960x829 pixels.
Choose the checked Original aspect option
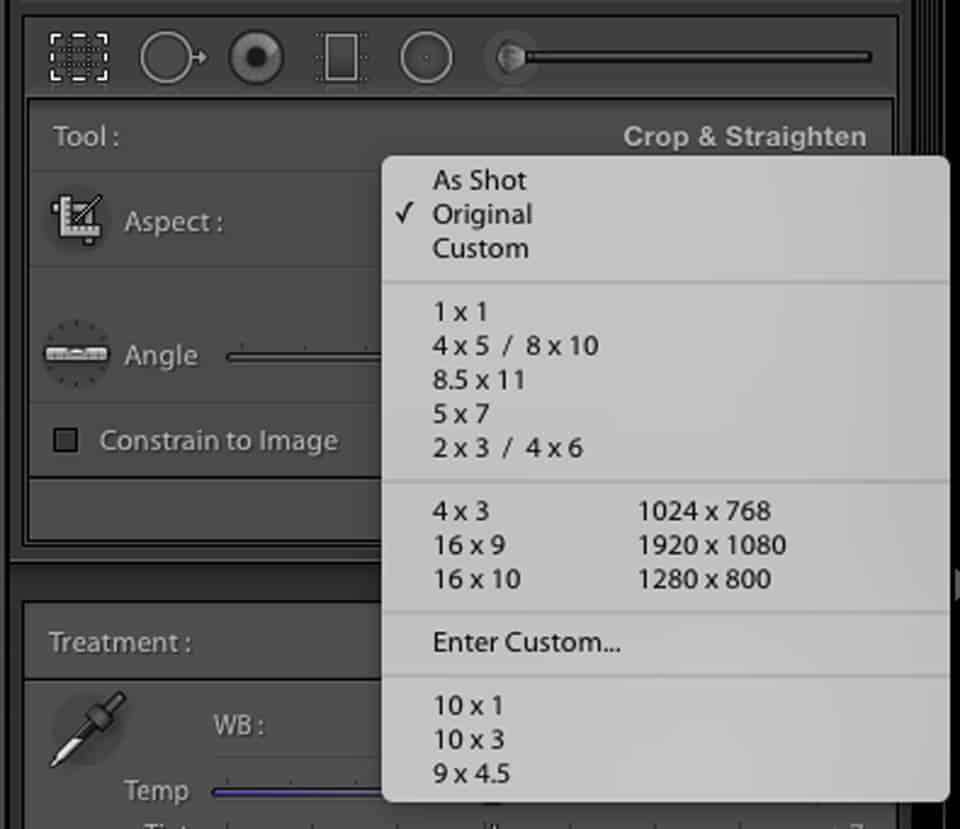coord(666,214)
